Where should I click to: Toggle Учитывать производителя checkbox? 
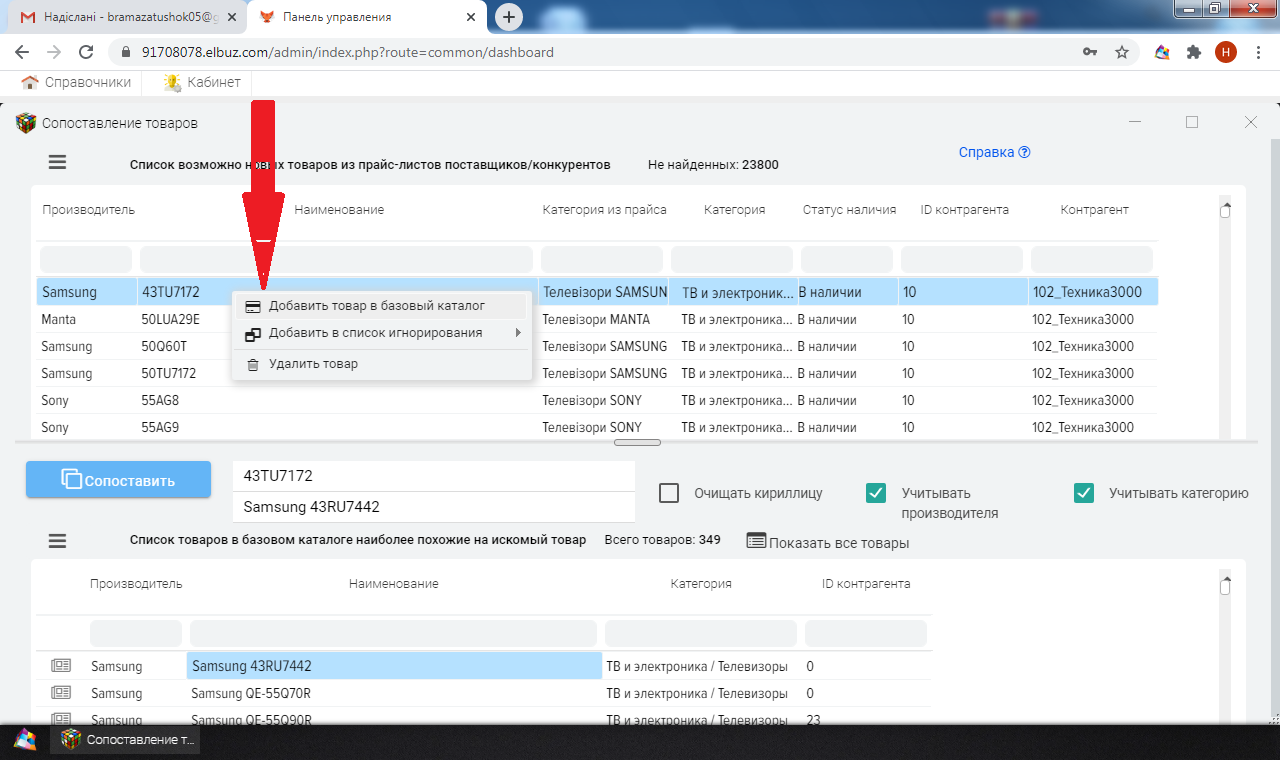[x=876, y=493]
